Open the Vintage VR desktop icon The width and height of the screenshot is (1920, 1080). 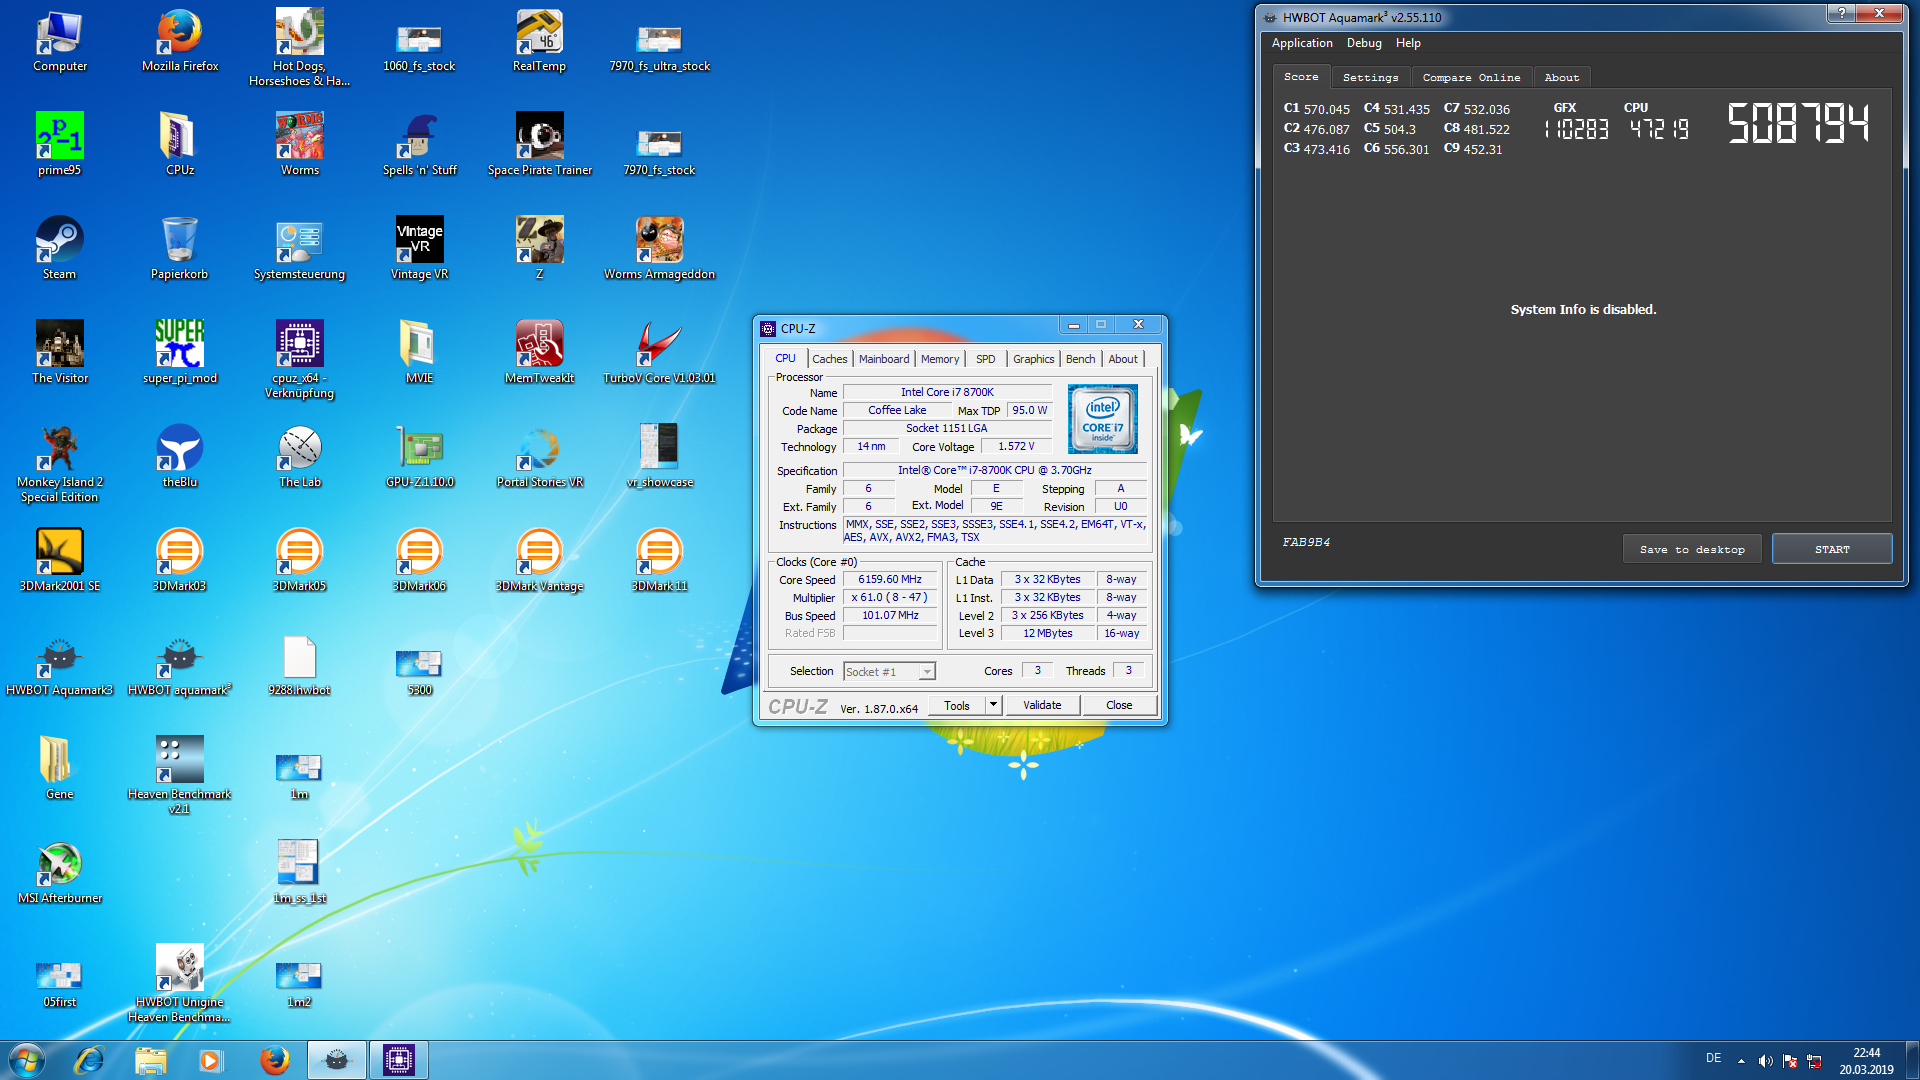click(420, 248)
